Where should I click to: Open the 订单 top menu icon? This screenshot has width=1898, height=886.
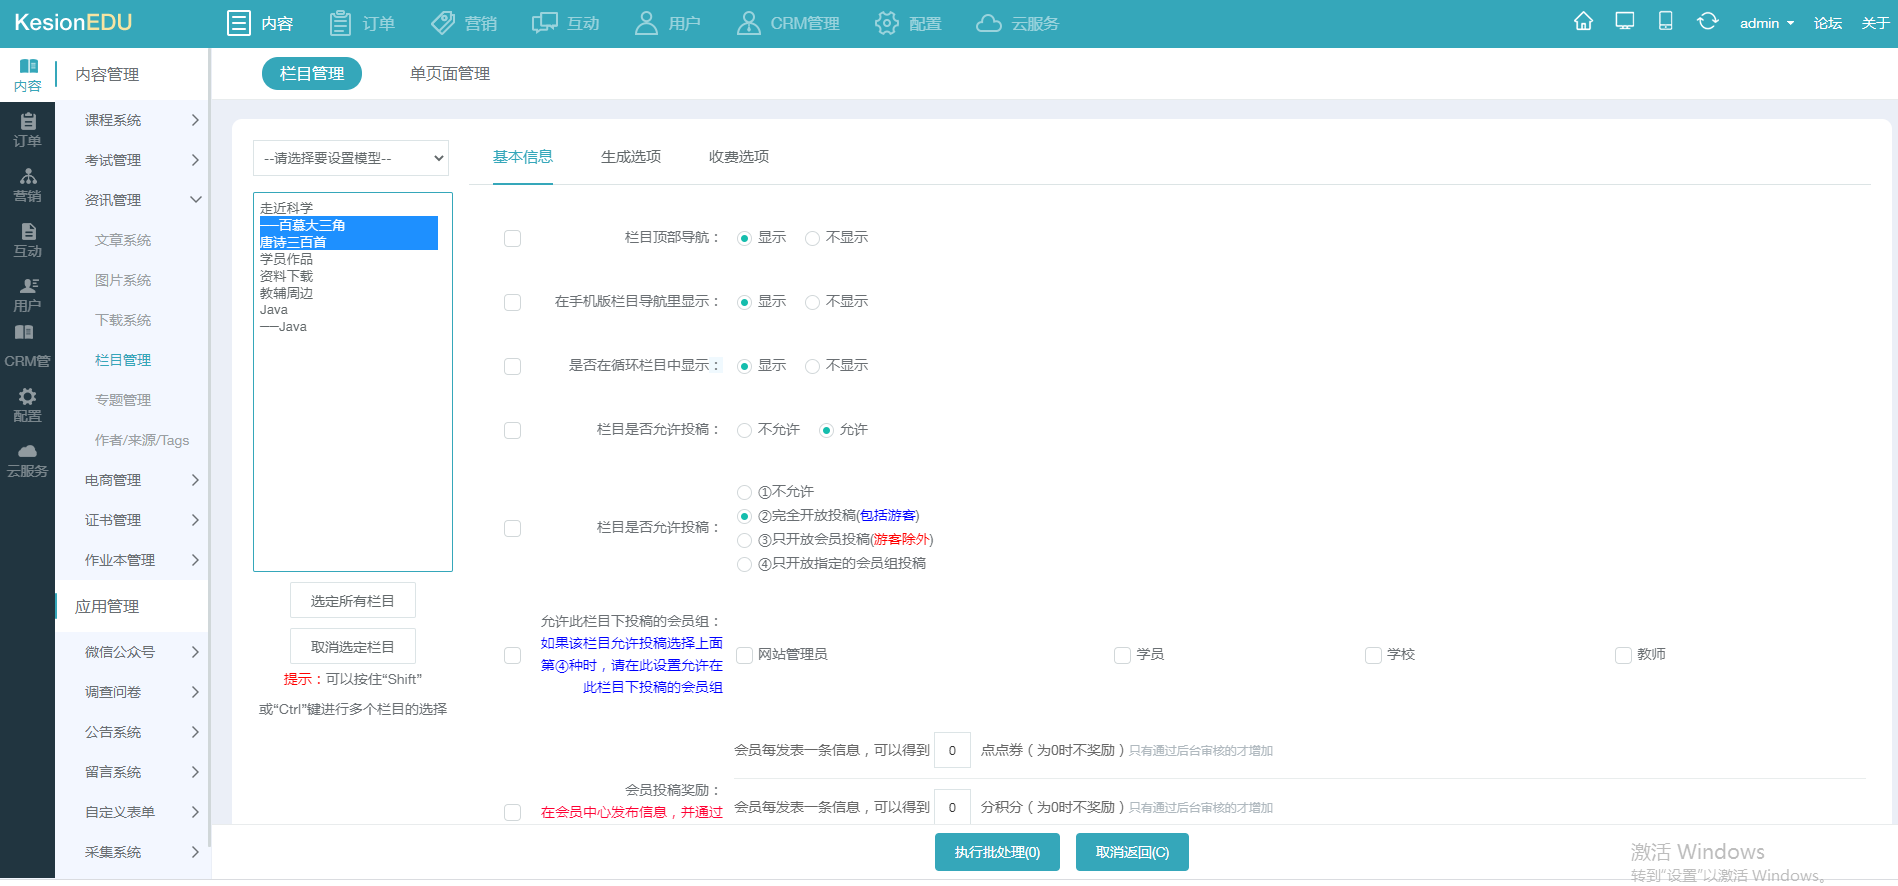[340, 23]
